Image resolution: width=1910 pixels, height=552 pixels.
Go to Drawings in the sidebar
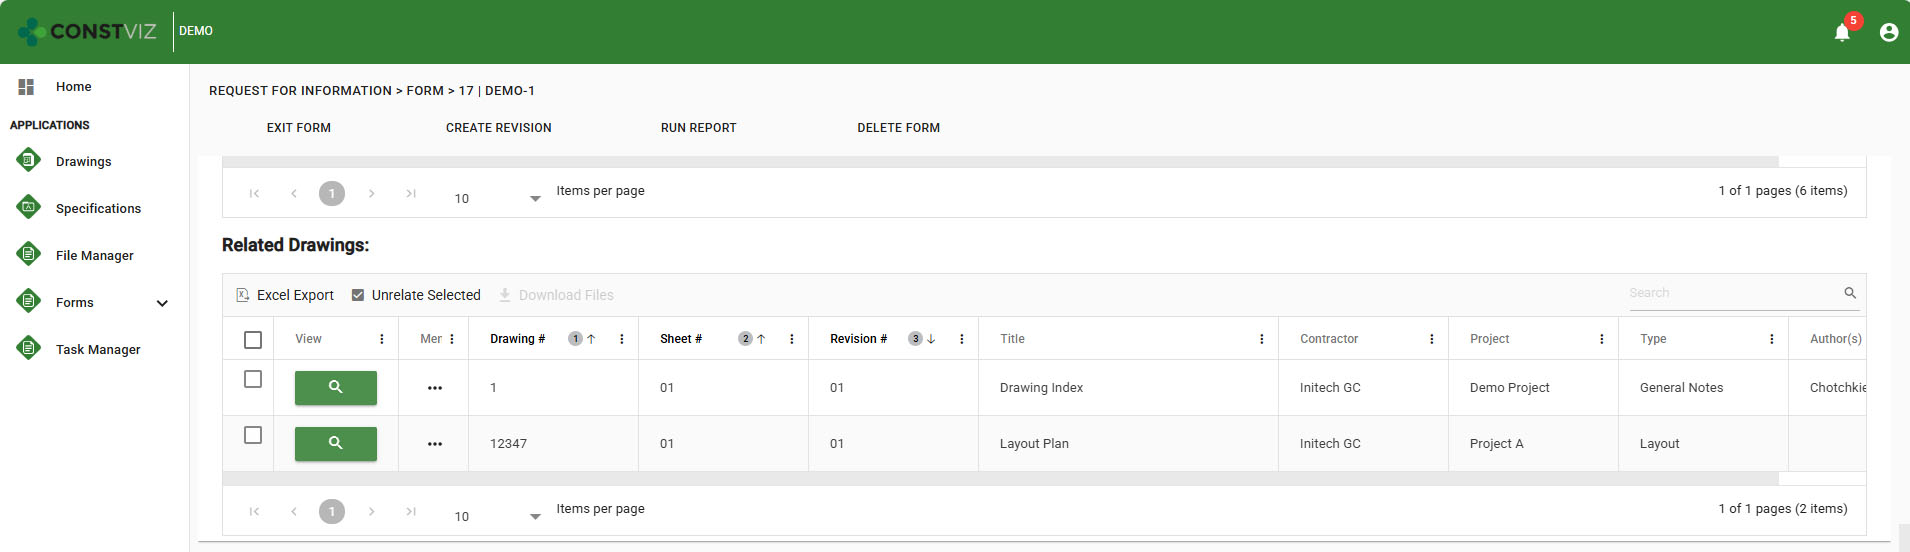coord(83,161)
